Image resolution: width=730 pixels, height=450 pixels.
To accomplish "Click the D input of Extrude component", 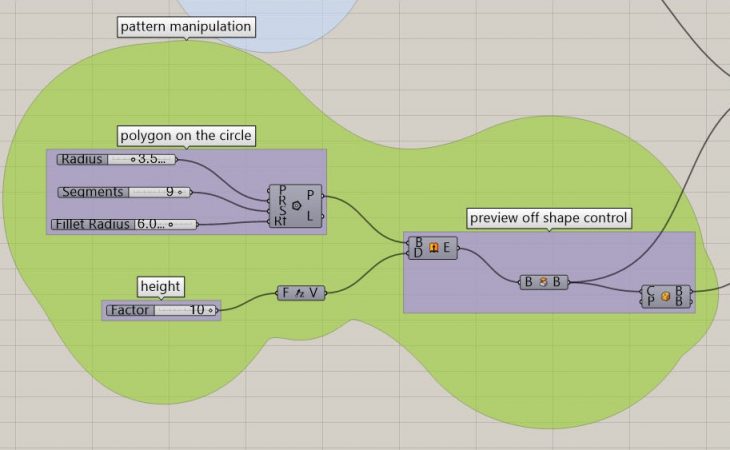I will tap(418, 254).
